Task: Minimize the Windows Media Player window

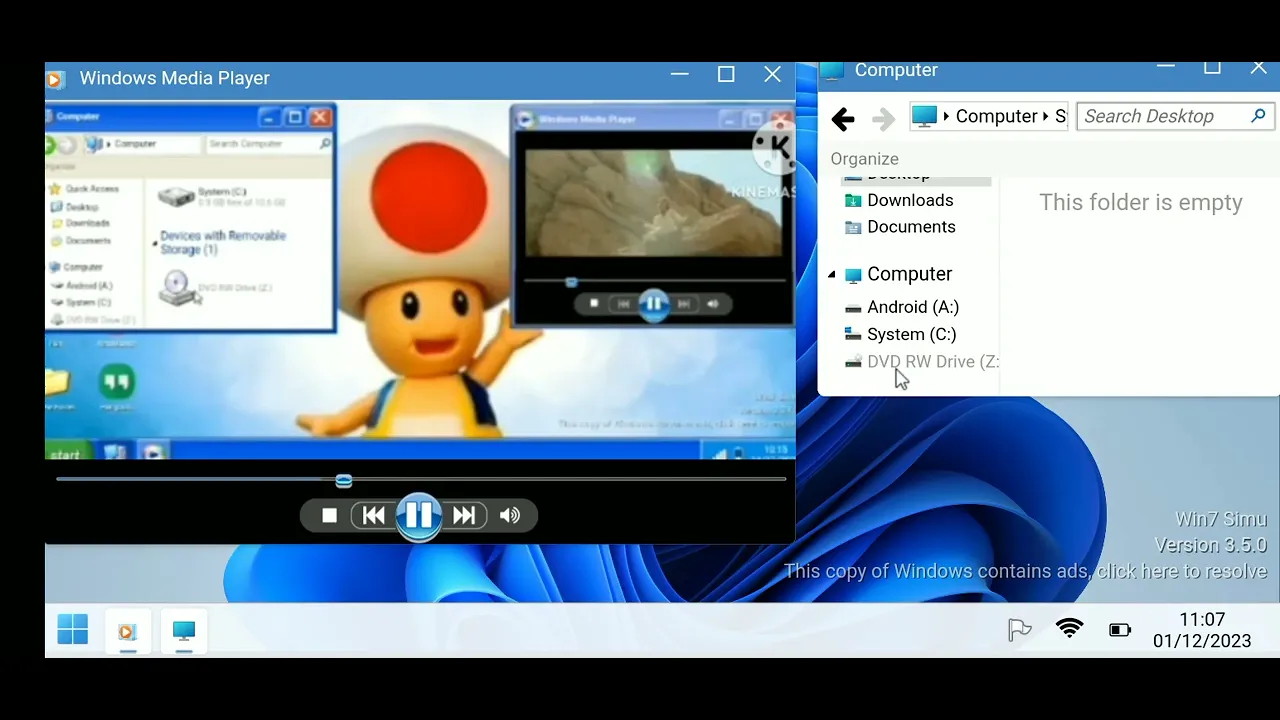Action: click(680, 74)
